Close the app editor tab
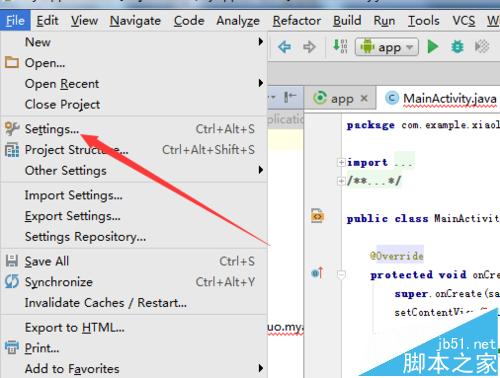Image resolution: width=500 pixels, height=378 pixels. [364, 98]
